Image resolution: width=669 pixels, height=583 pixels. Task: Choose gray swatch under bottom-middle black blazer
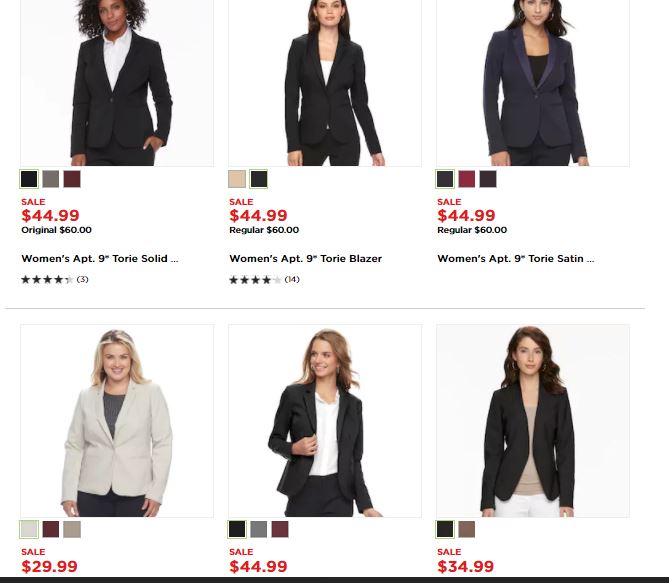coord(258,529)
